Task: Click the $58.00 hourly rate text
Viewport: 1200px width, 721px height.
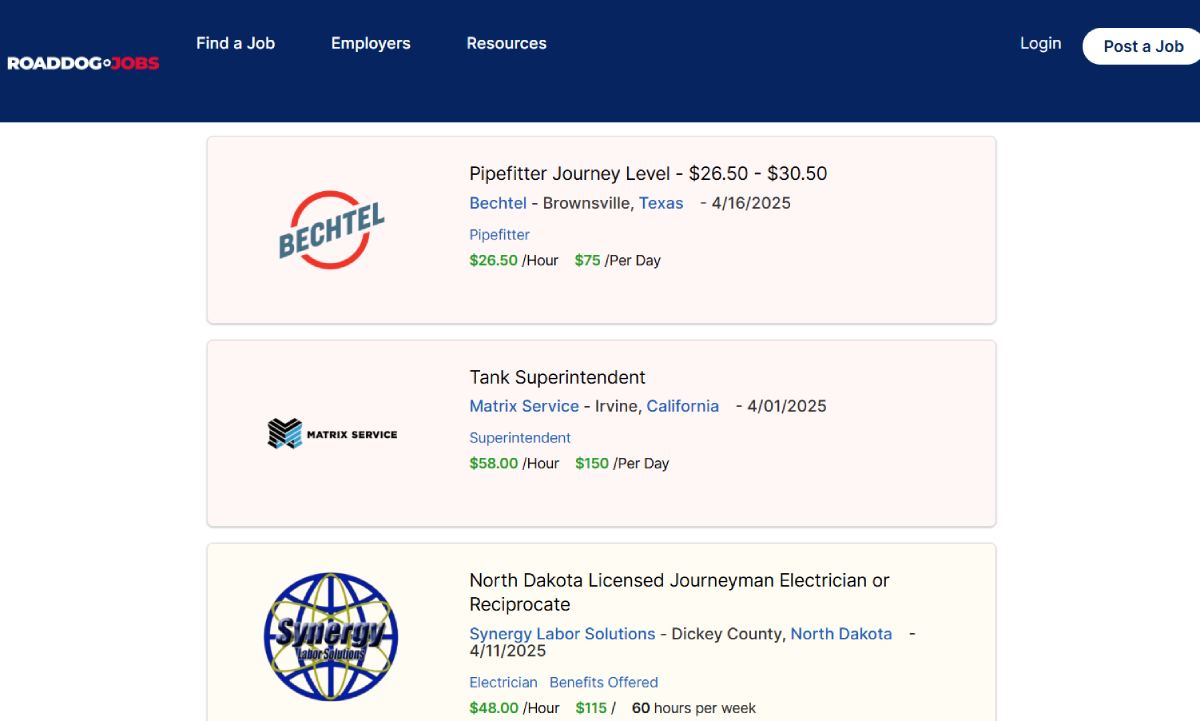Action: coord(493,463)
